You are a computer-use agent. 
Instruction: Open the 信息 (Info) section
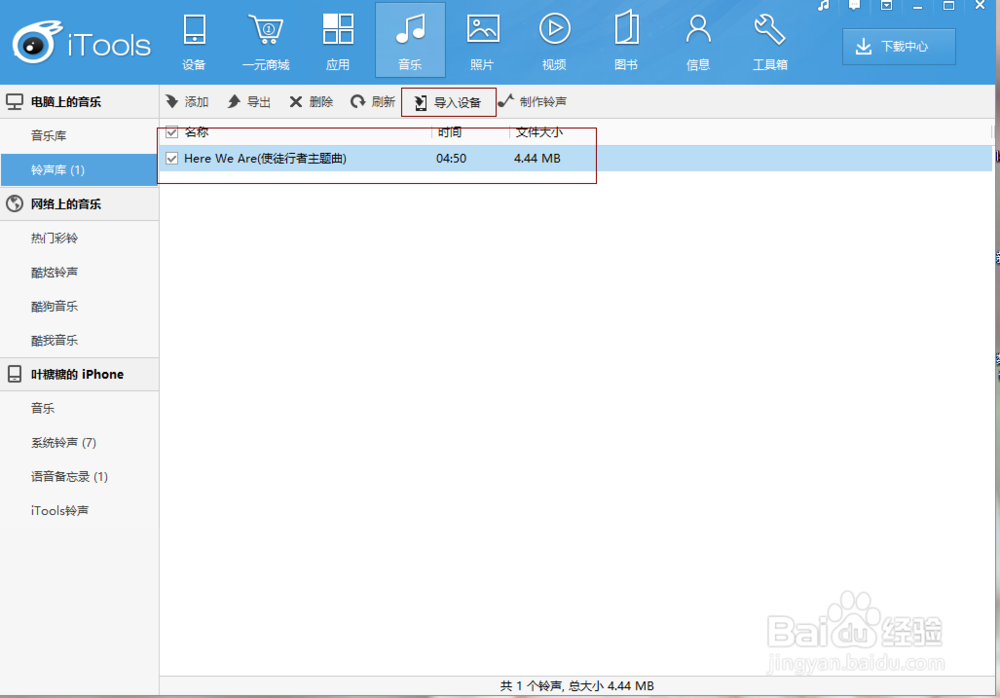tap(698, 41)
